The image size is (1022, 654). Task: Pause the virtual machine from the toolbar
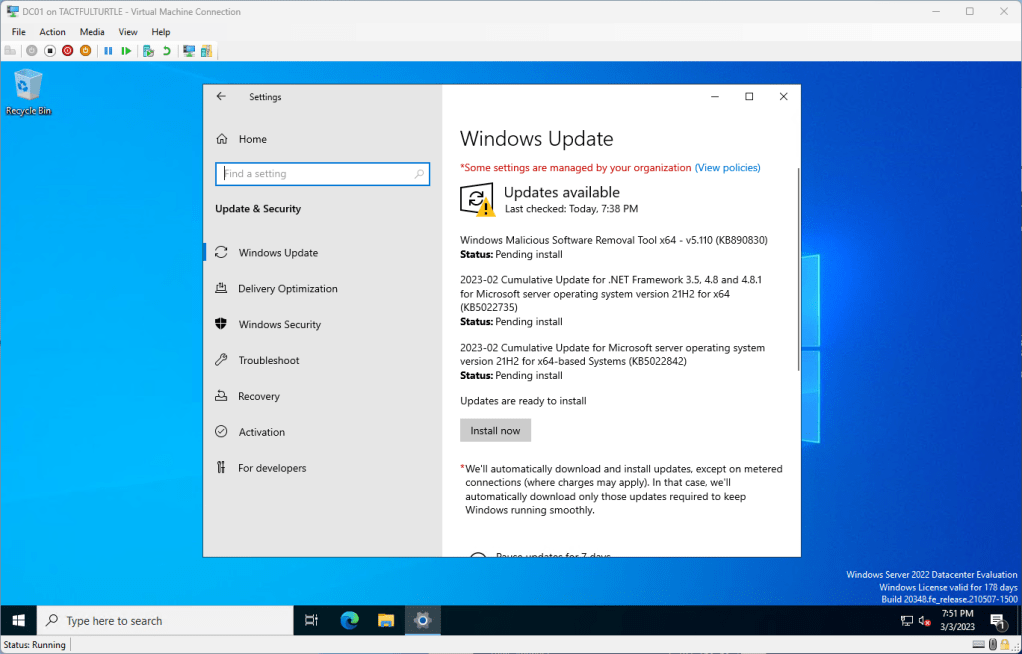(x=108, y=50)
